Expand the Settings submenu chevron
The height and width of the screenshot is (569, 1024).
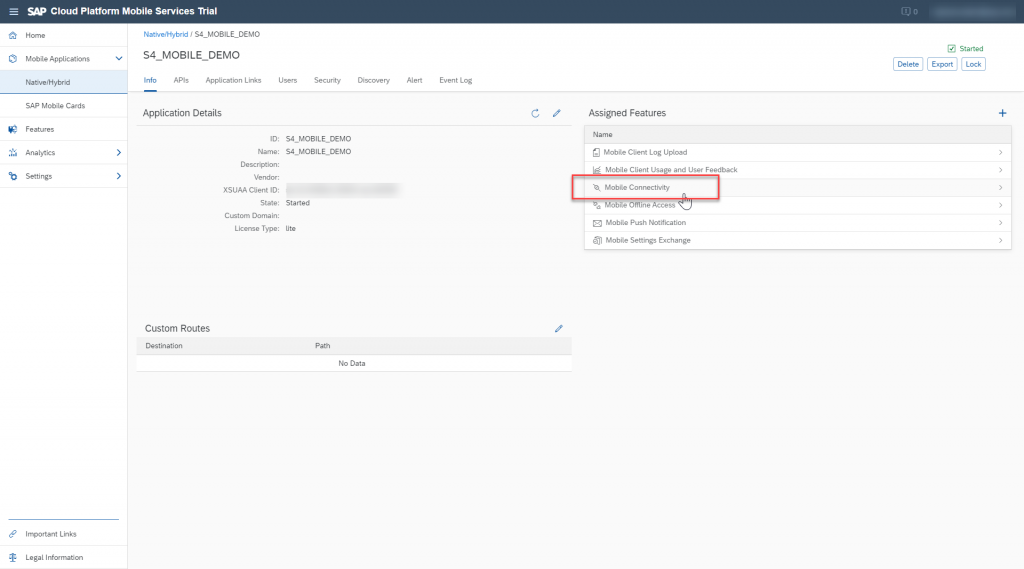119,176
